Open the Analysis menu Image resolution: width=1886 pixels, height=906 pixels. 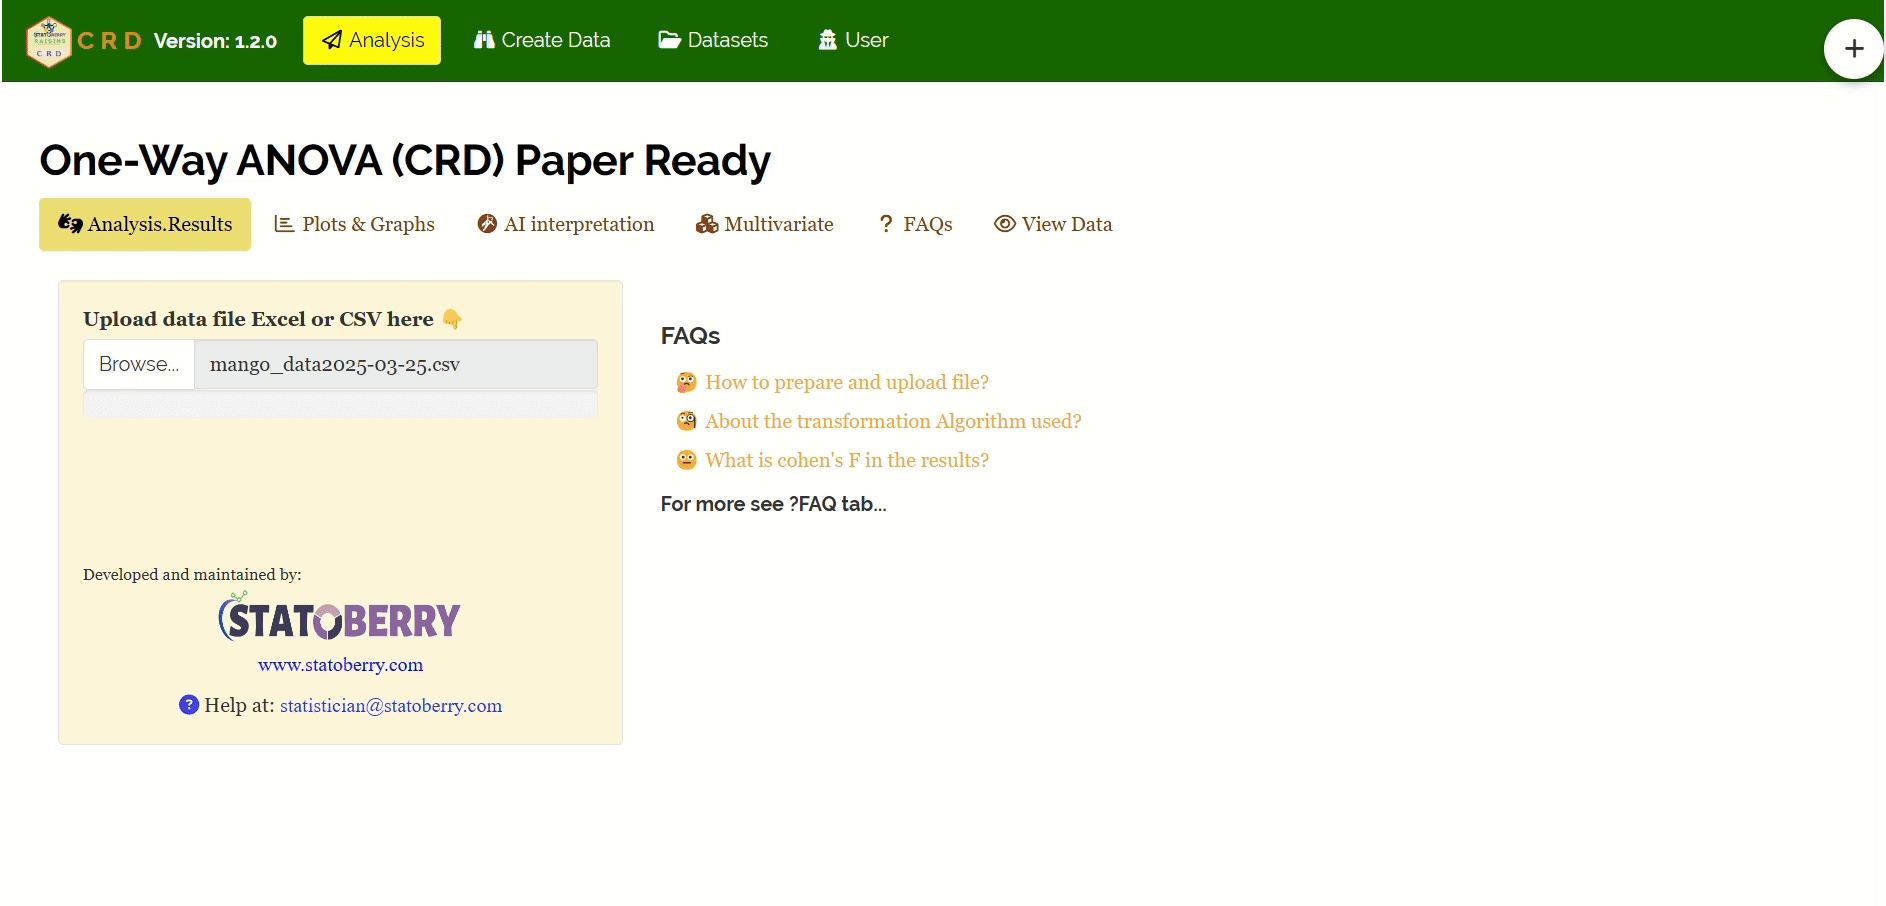(x=372, y=41)
